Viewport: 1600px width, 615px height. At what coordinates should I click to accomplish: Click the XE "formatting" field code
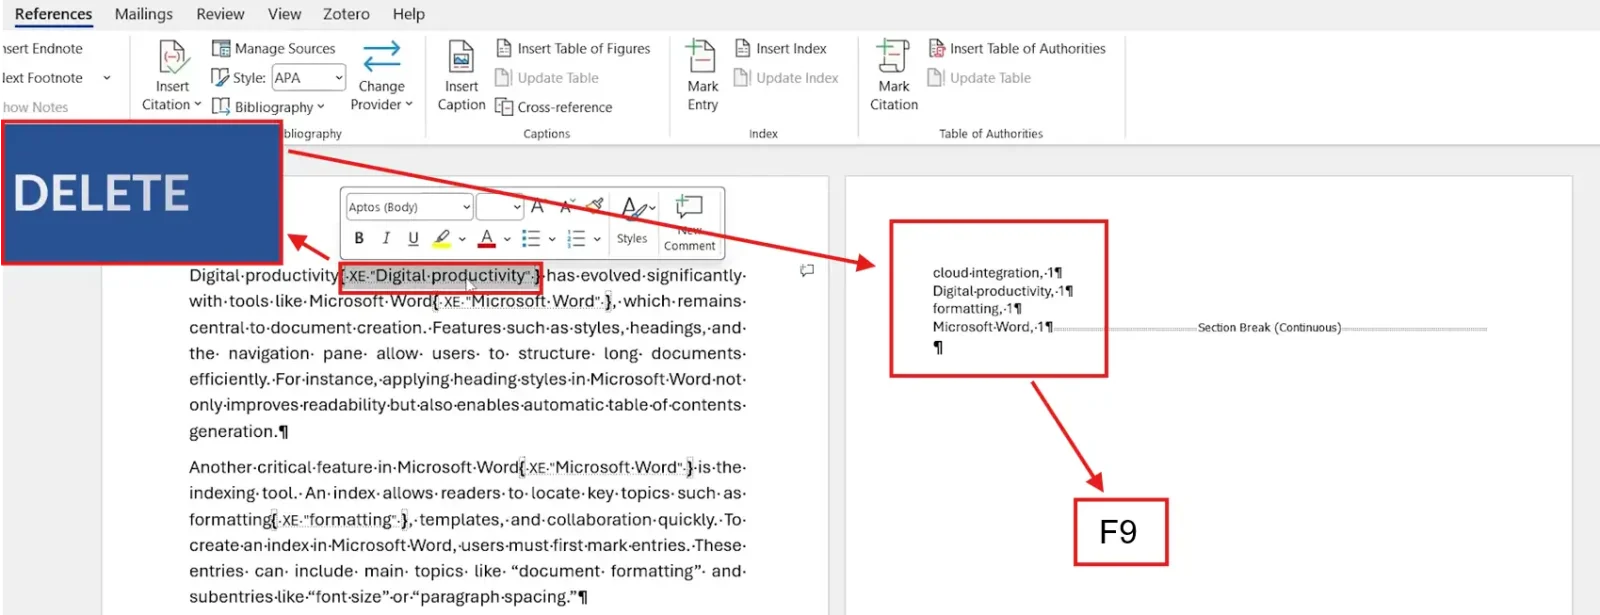tap(341, 519)
